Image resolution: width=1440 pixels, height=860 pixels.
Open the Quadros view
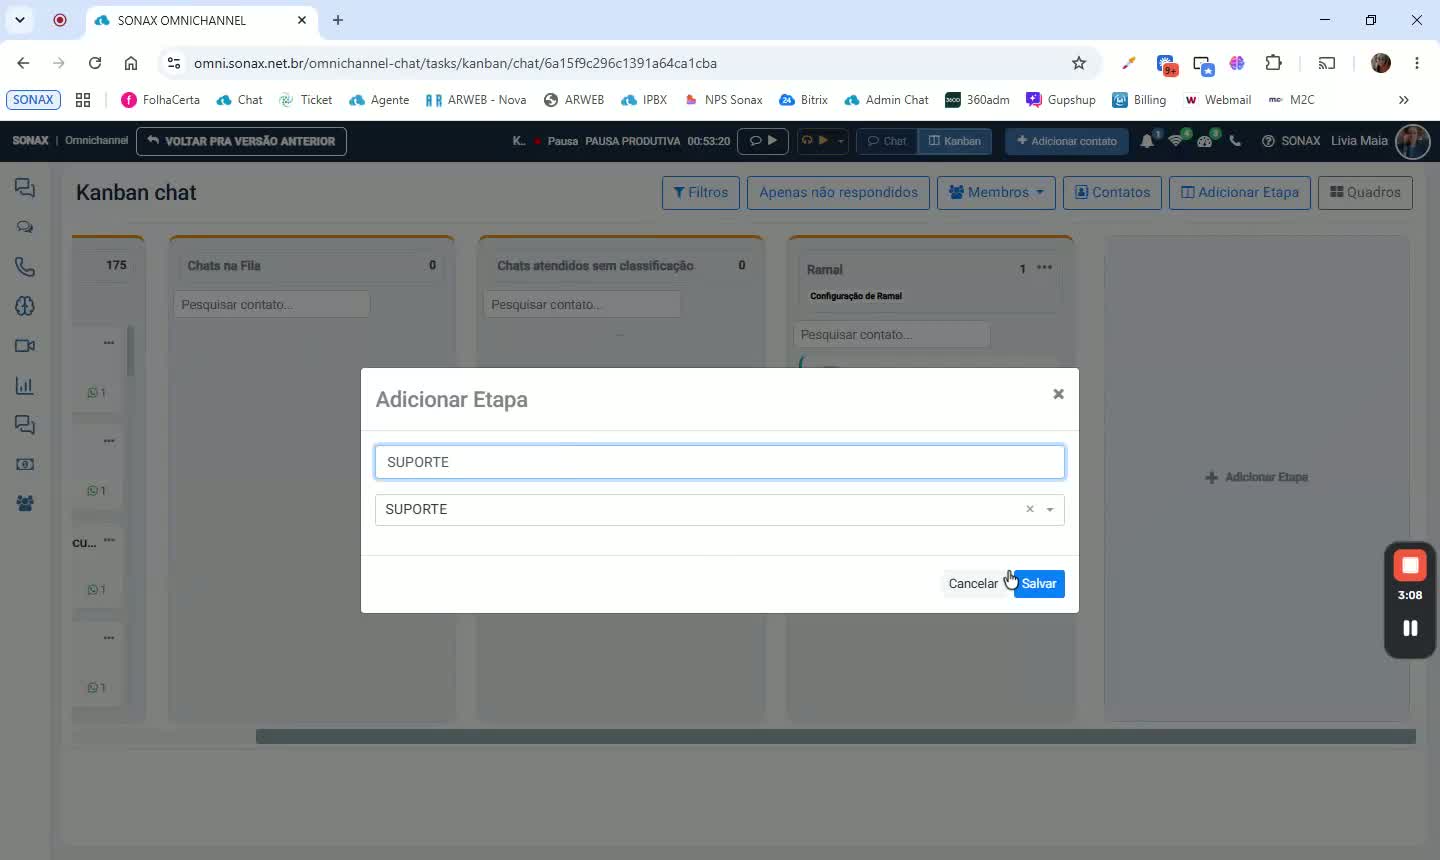1365,193
